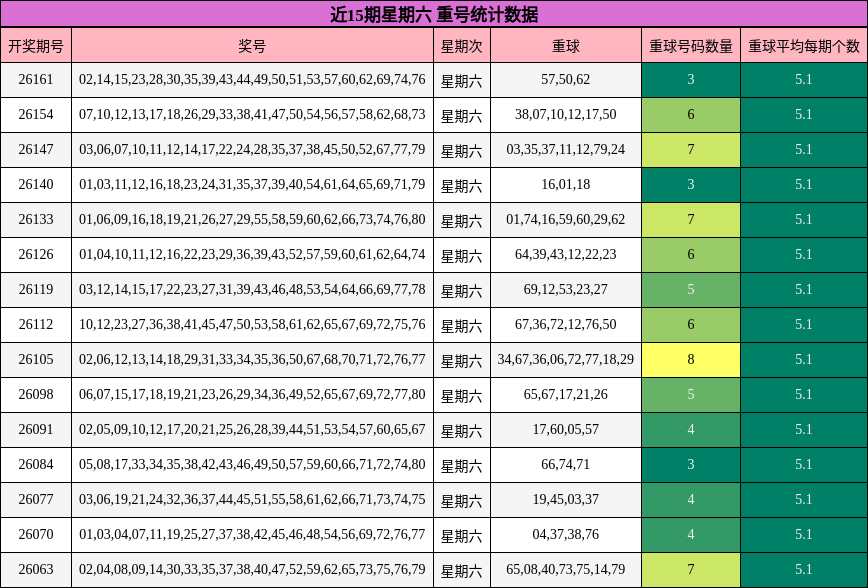Click repeat balls cell 64,39,43,12,22,23
Screen dimensions: 868x588
[566, 255]
